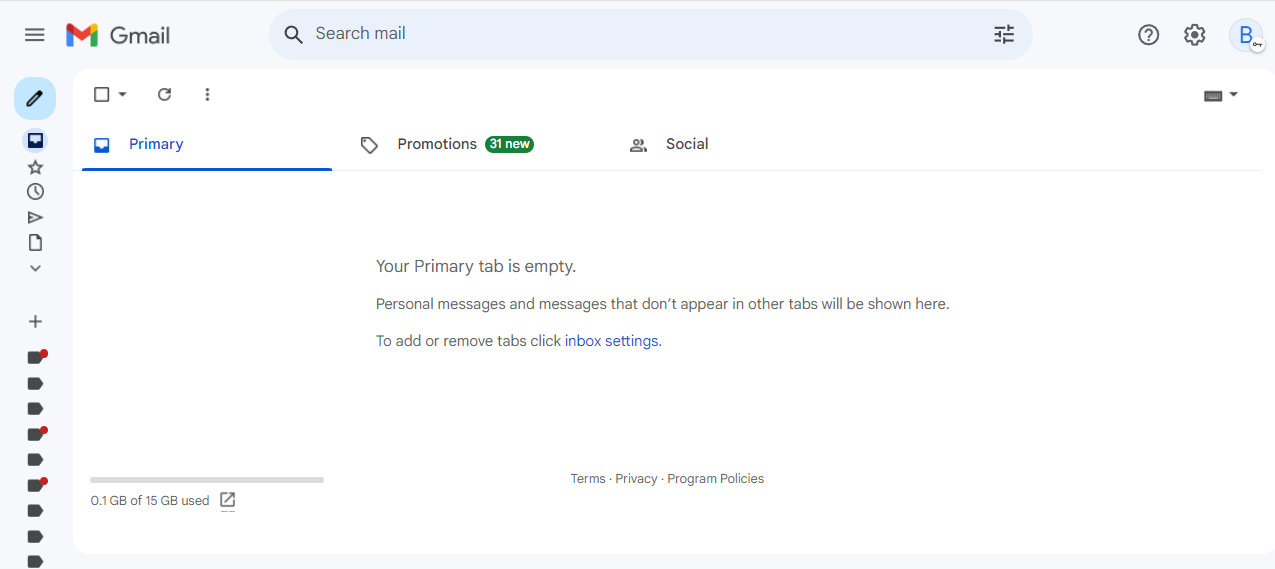
Task: Open the Drafts icon in the sidebar
Action: click(x=35, y=242)
